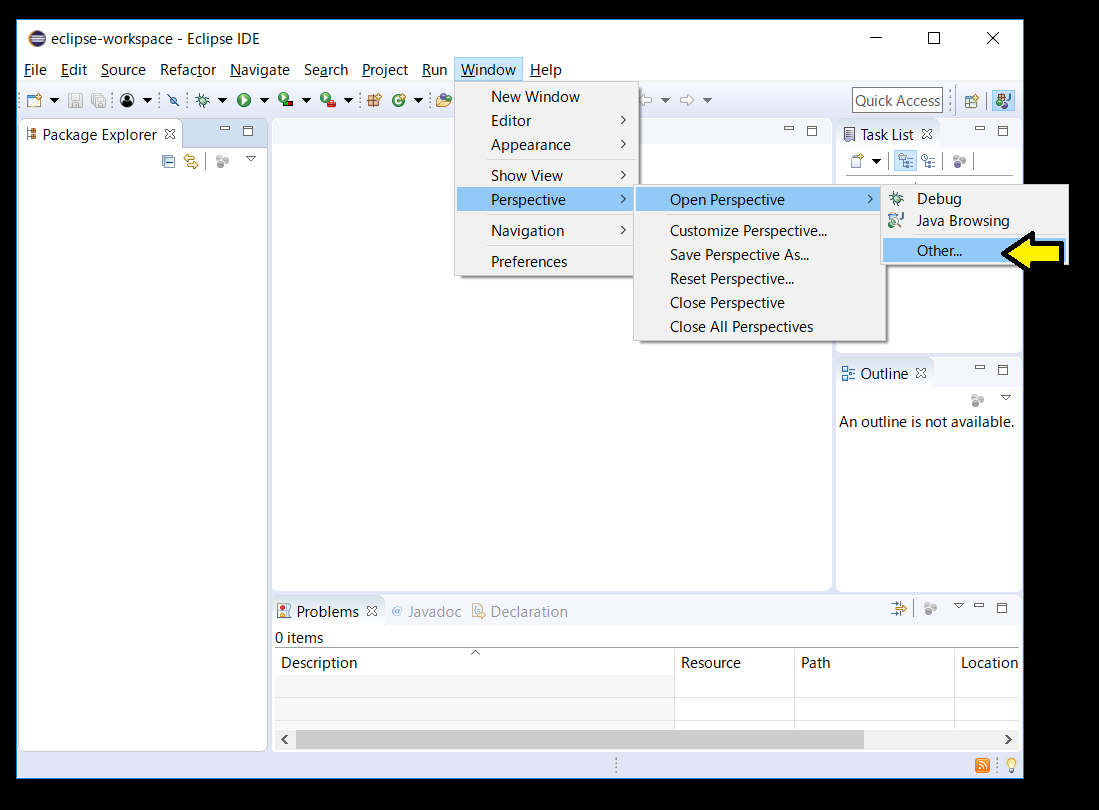Open the Package Explorer View Menu triangle

point(251,159)
